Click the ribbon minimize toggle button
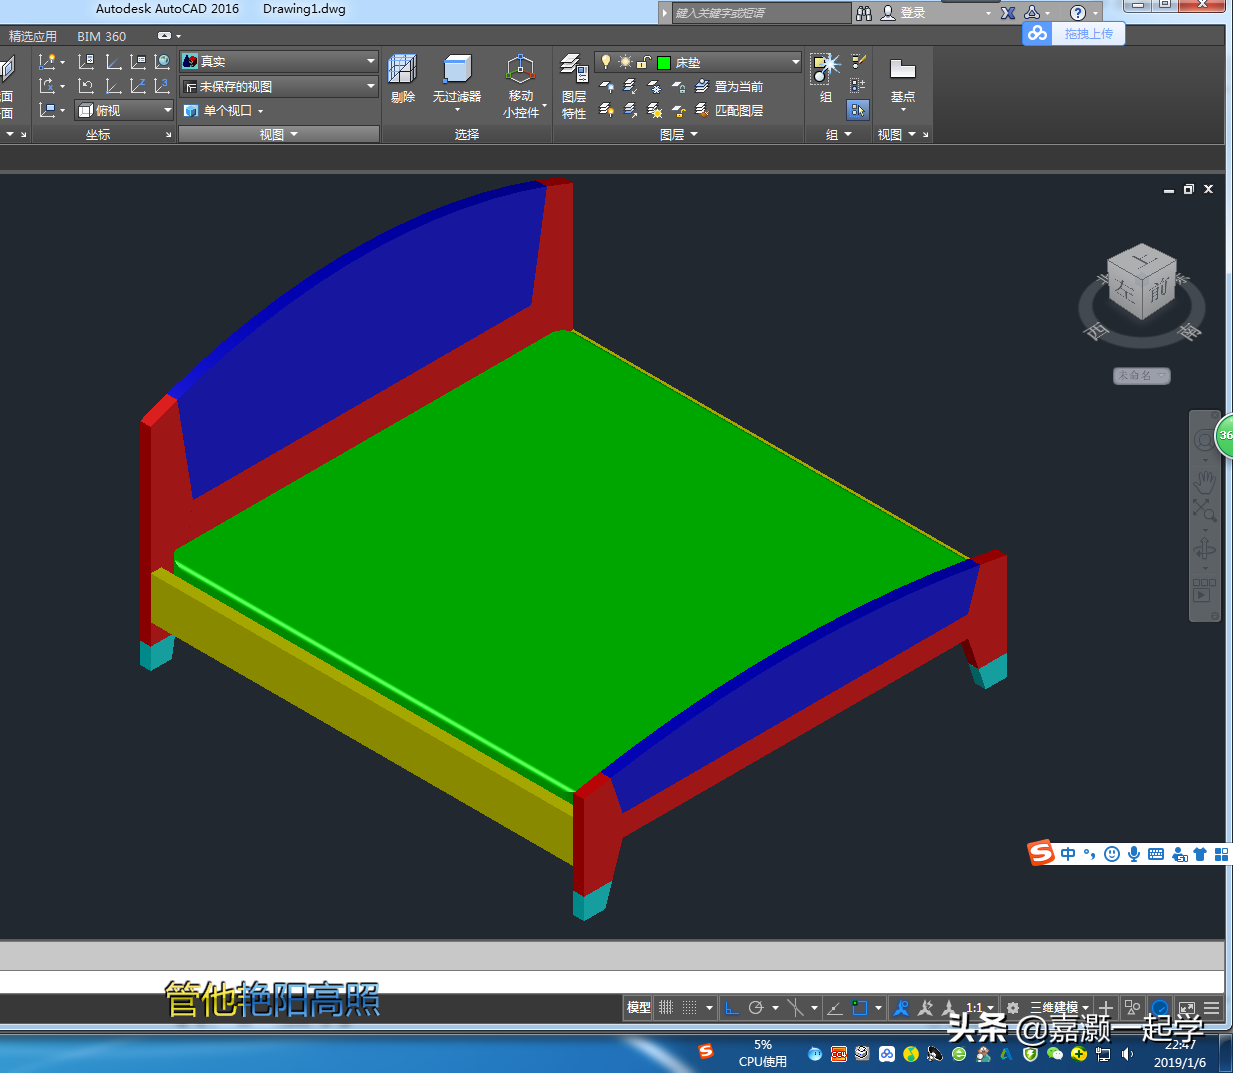The image size is (1233, 1073). click(164, 36)
